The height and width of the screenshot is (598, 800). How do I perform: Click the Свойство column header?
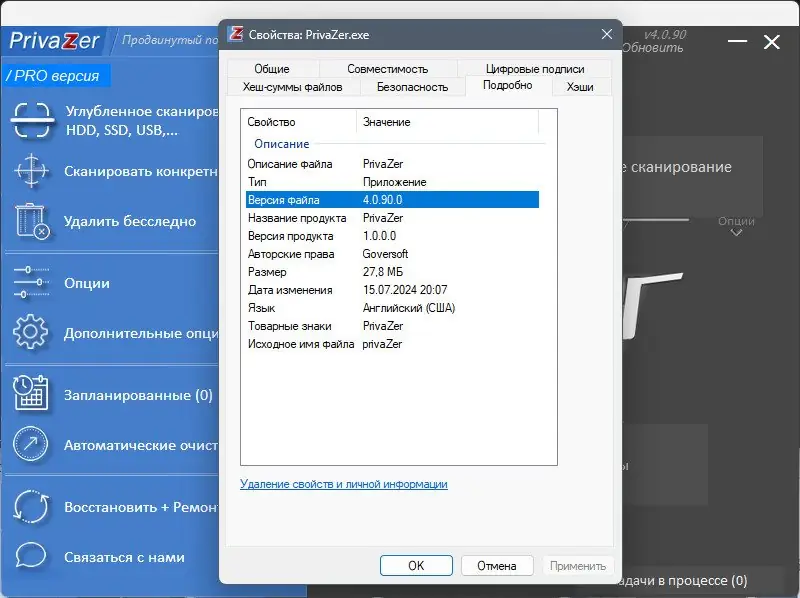tap(298, 122)
